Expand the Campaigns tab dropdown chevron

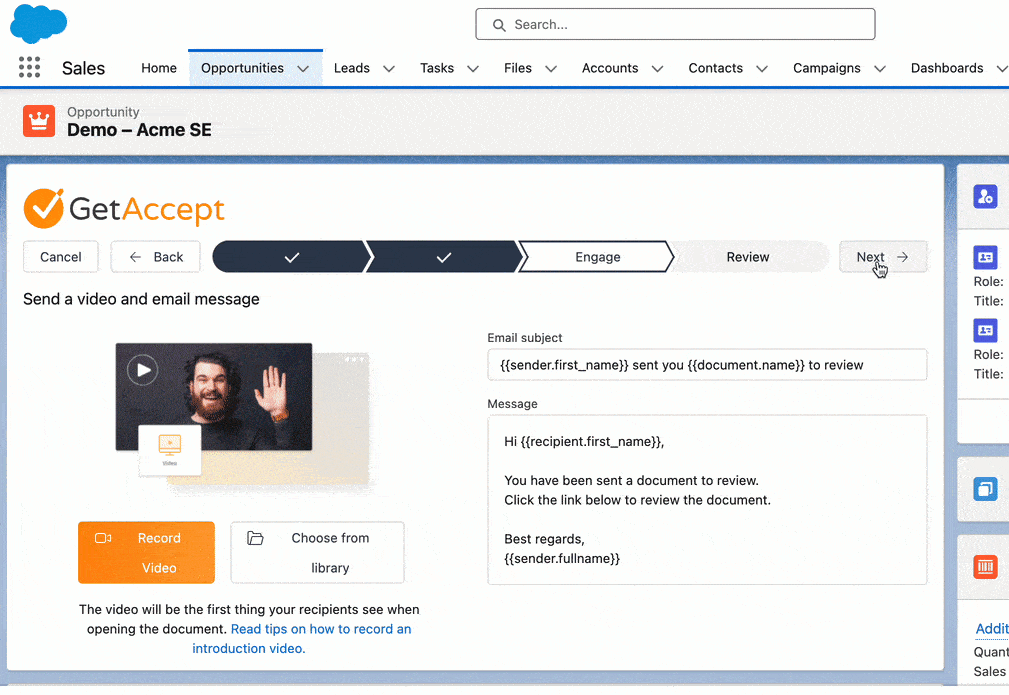coord(880,69)
